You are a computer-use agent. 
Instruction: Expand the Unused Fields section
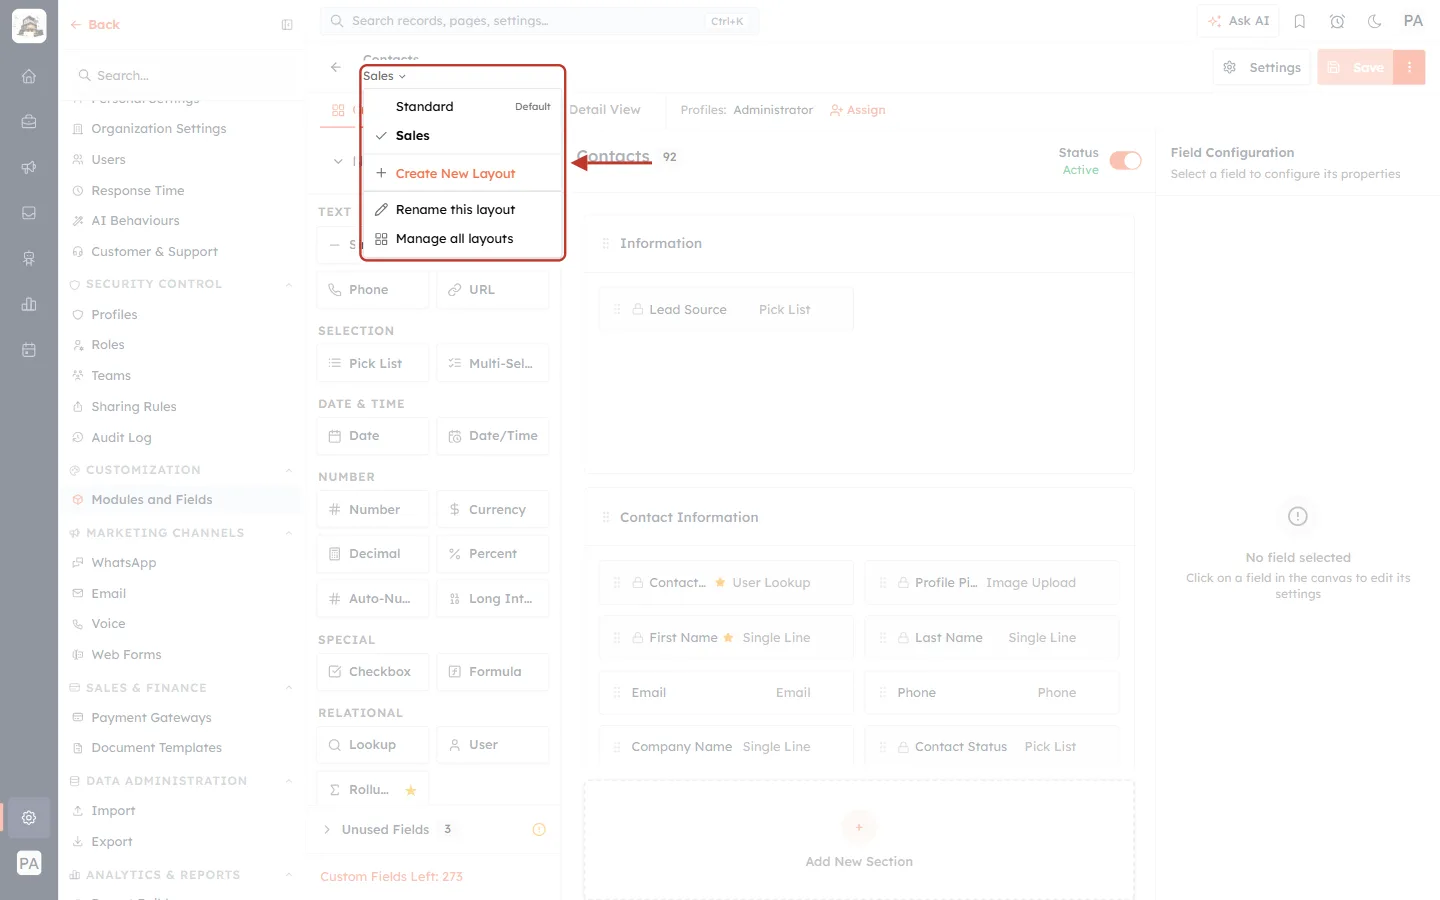[327, 830]
